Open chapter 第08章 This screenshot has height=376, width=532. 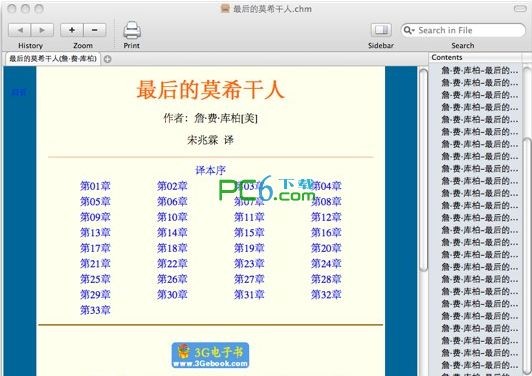click(x=326, y=202)
